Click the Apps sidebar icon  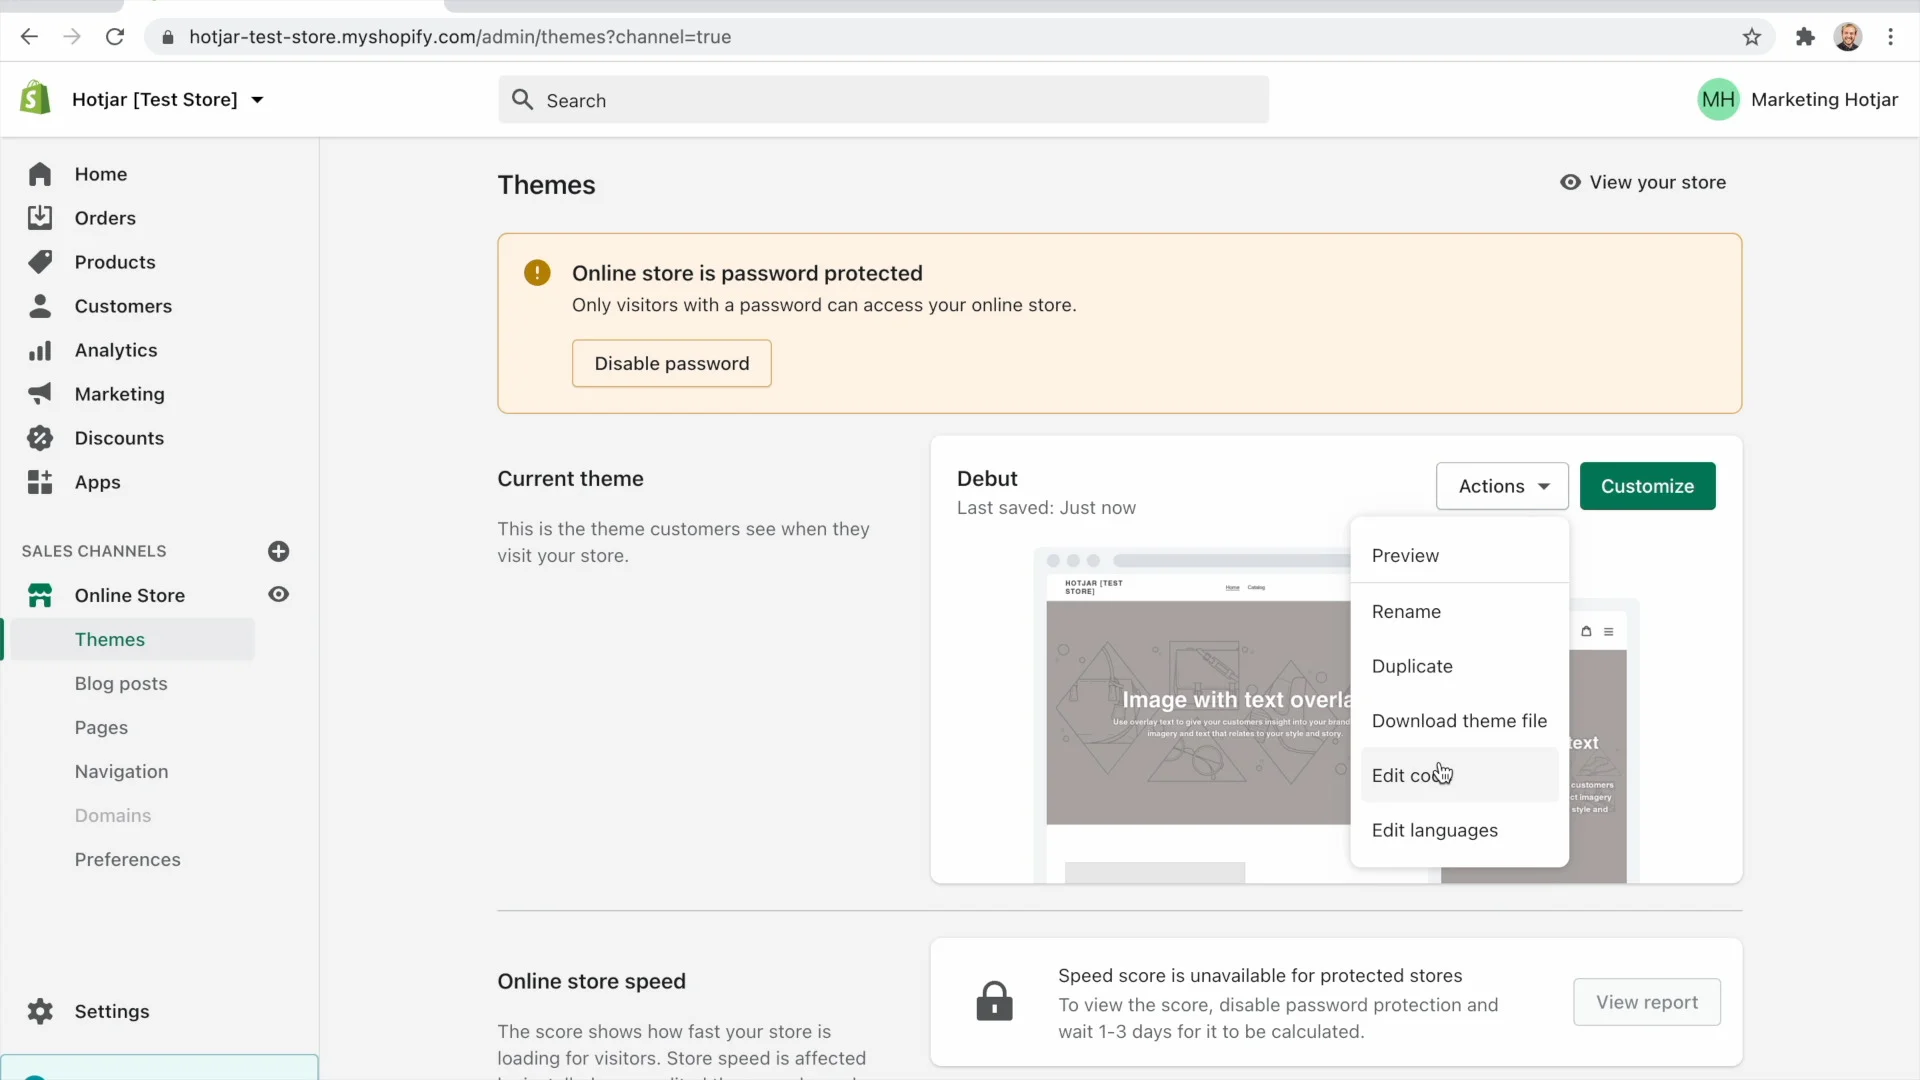[x=41, y=481]
